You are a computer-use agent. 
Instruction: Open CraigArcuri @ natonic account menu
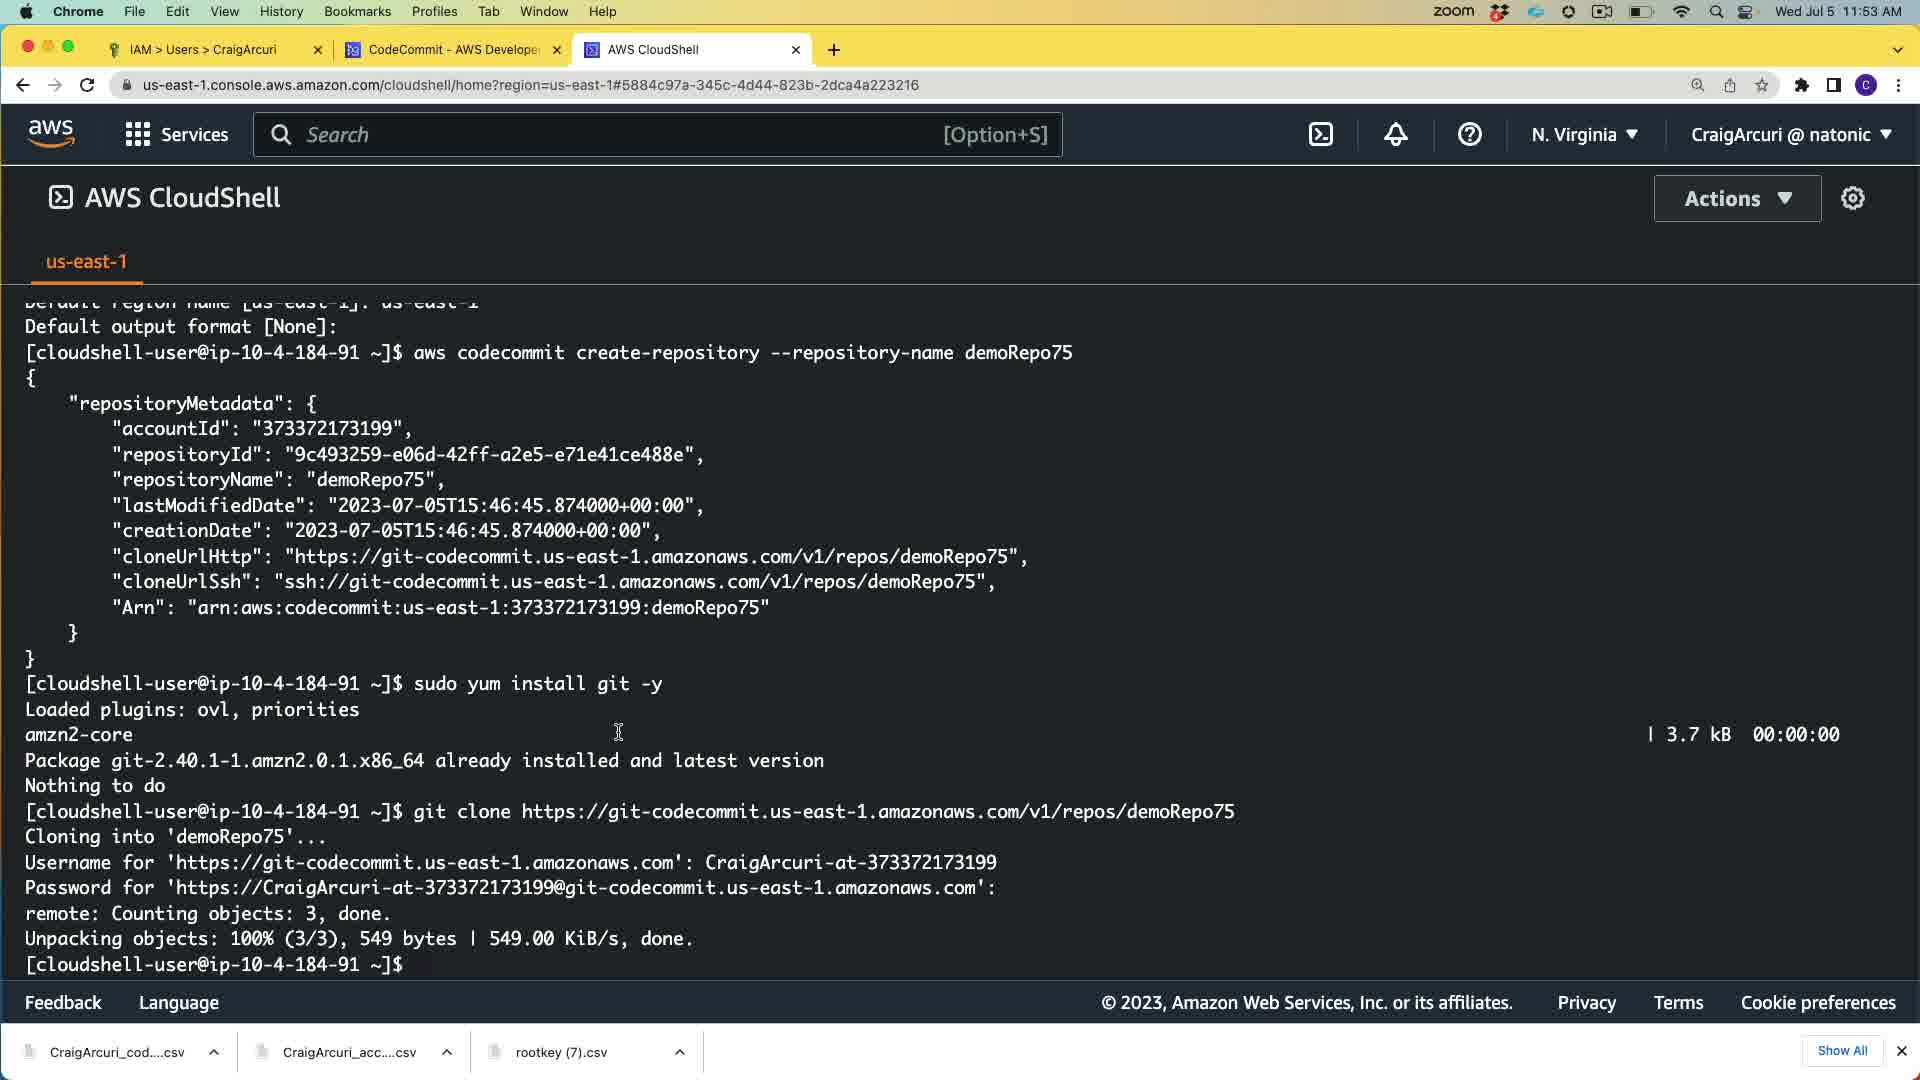1790,135
